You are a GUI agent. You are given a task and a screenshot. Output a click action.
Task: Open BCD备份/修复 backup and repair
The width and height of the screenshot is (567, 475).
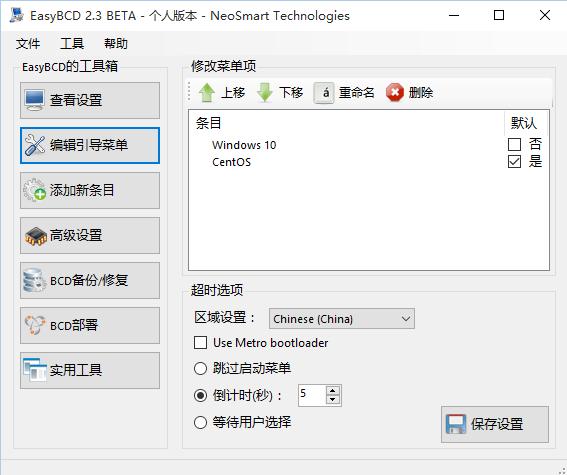coord(90,280)
